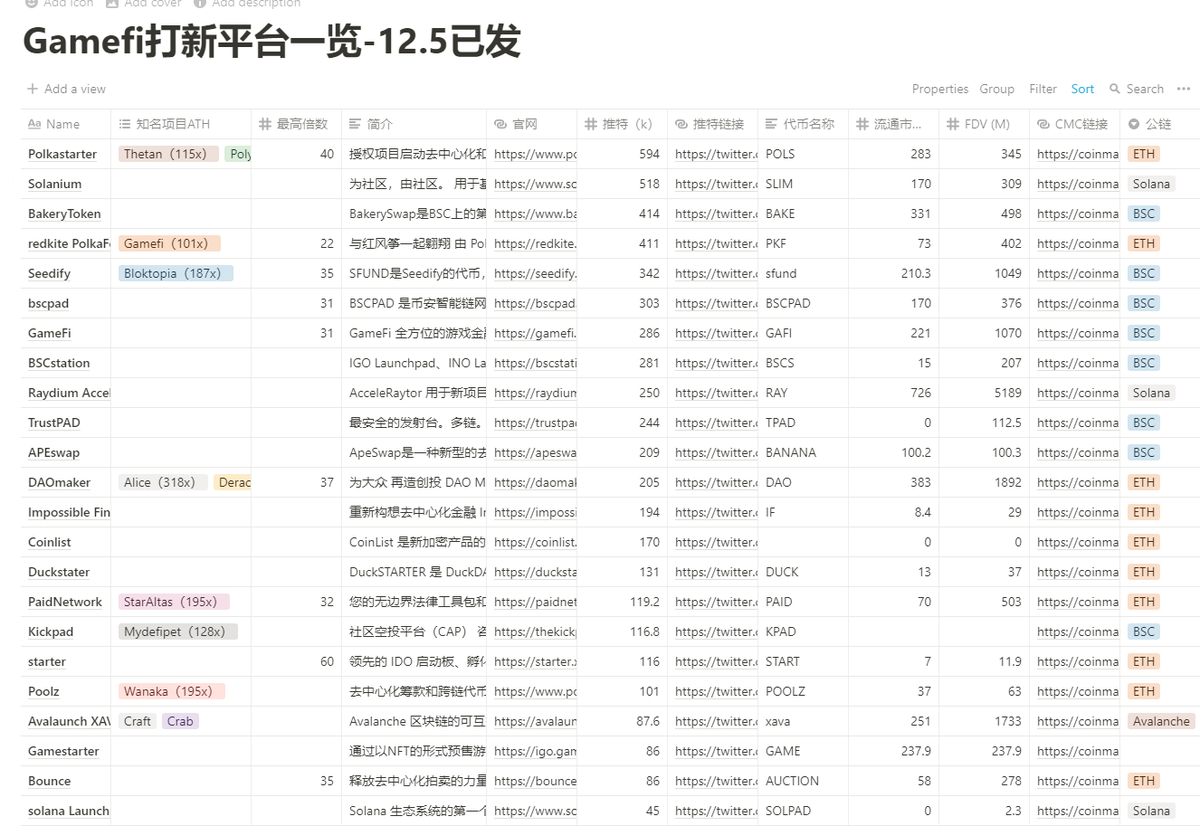Open the PaidNetwork row

pos(65,602)
